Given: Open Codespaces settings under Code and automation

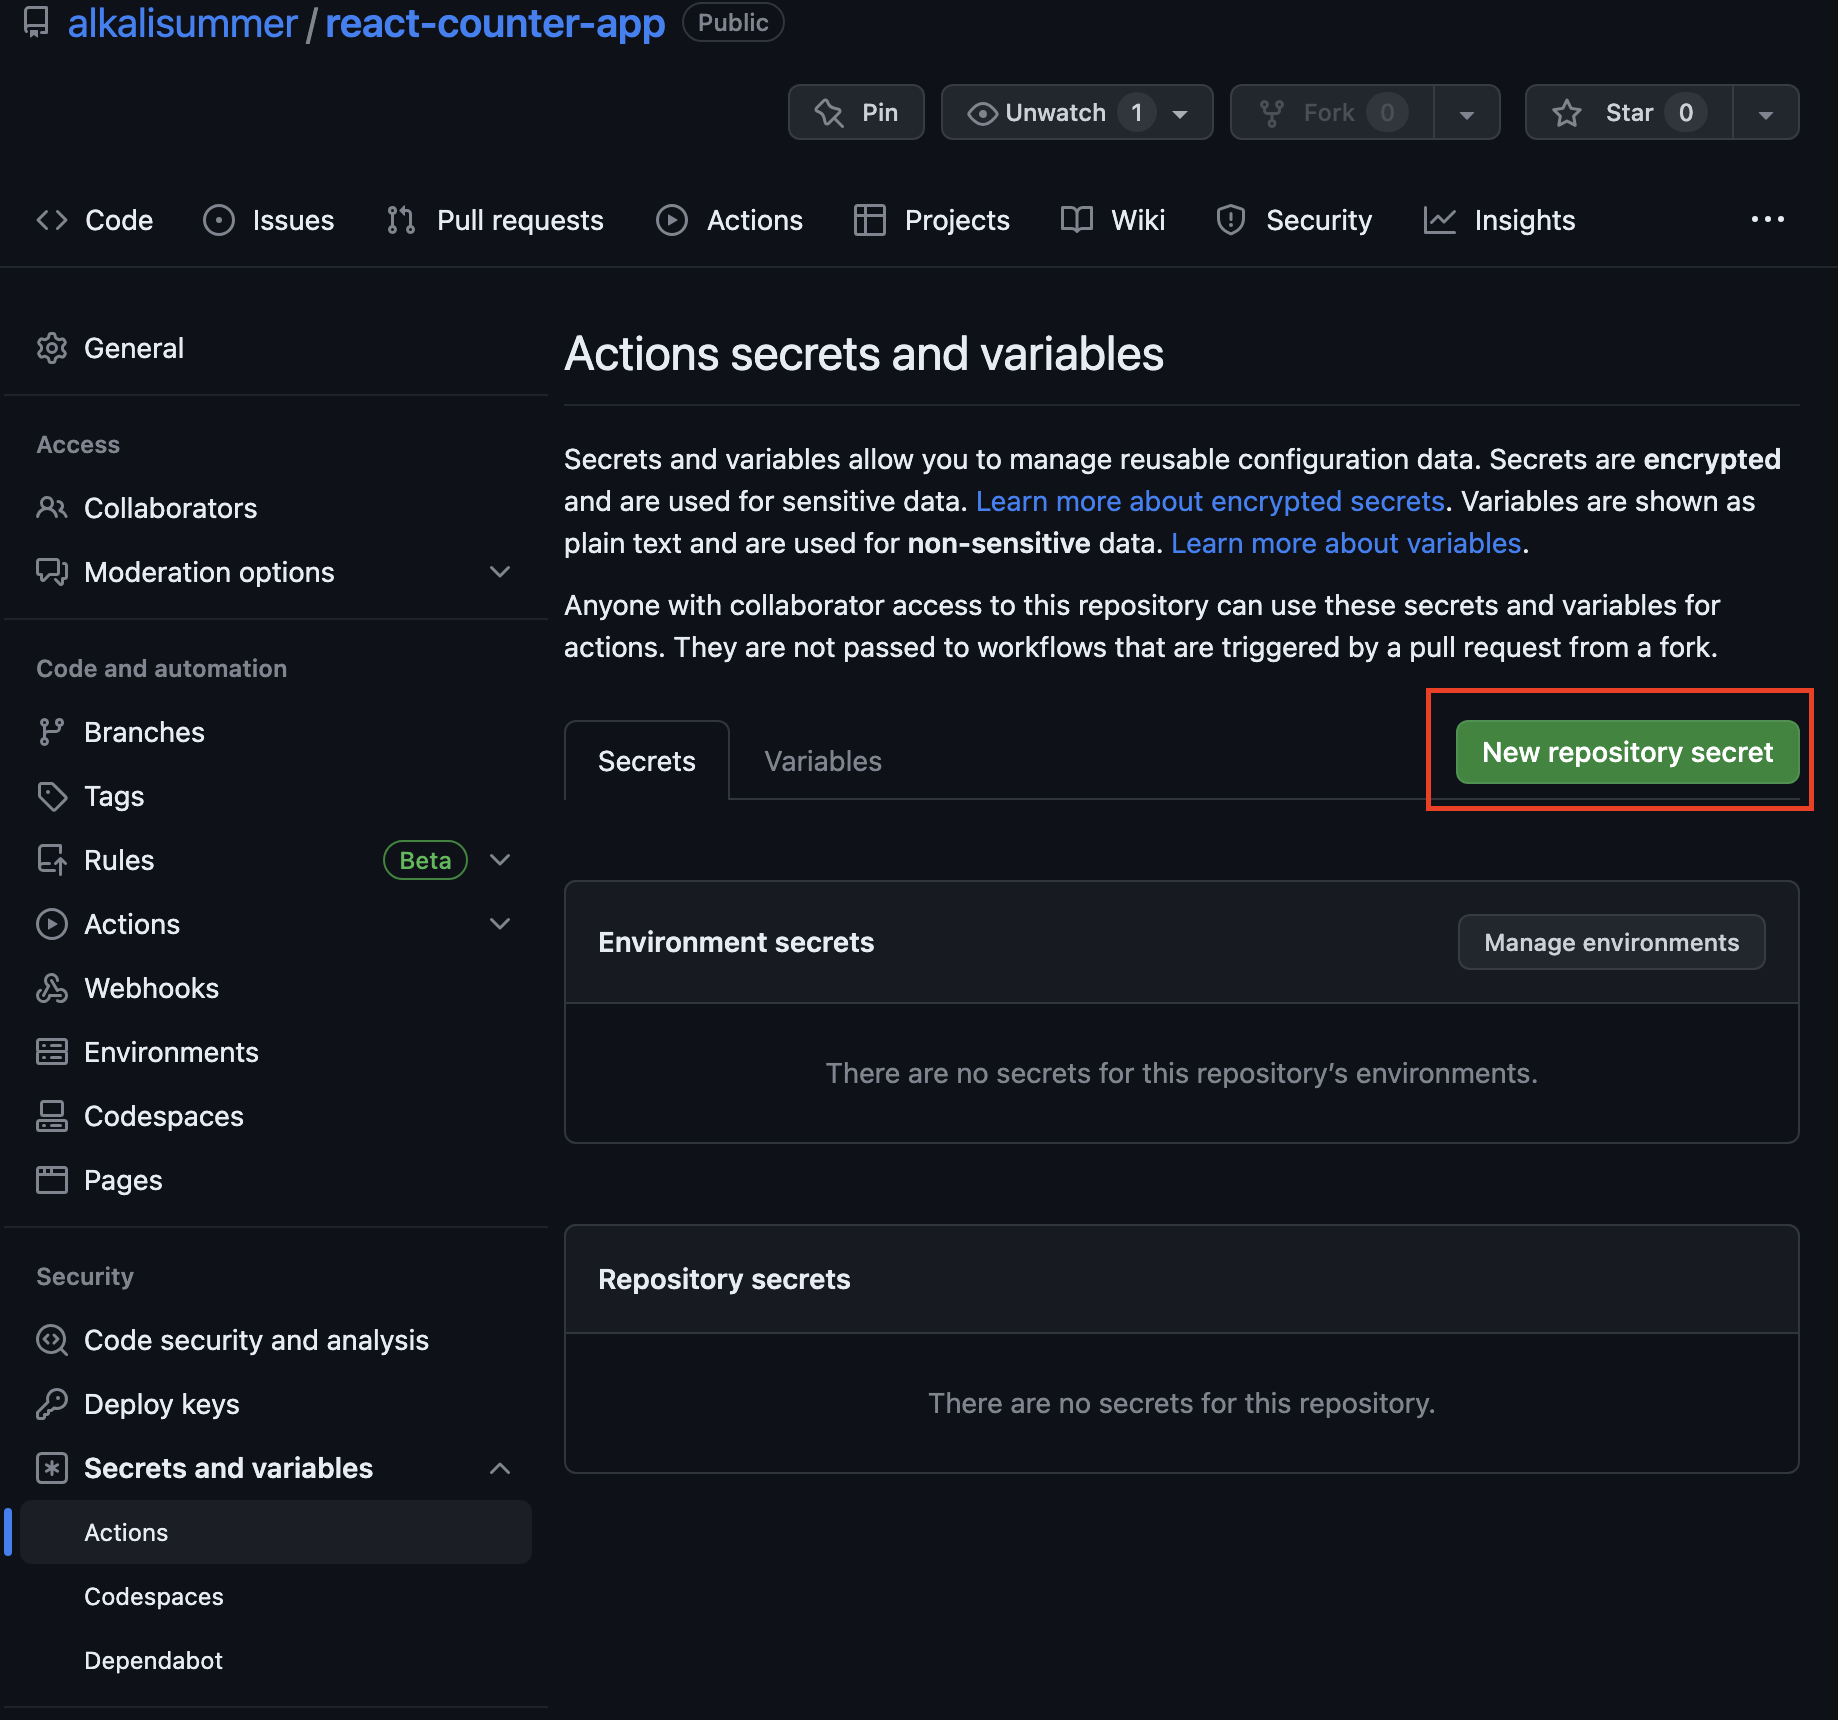Looking at the screenshot, I should tap(276, 1116).
